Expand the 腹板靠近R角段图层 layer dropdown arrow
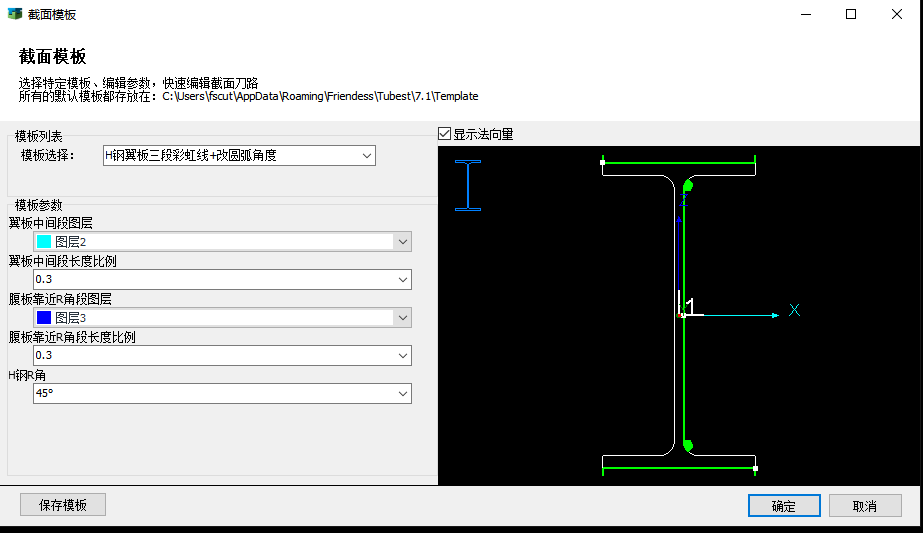The width and height of the screenshot is (923, 533). coord(402,317)
